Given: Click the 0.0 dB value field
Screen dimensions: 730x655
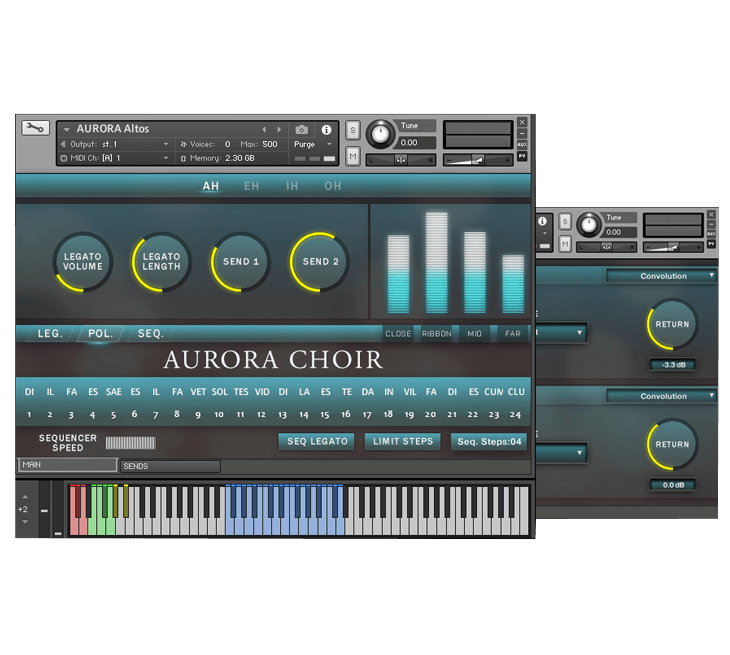Looking at the screenshot, I should coord(673,485).
